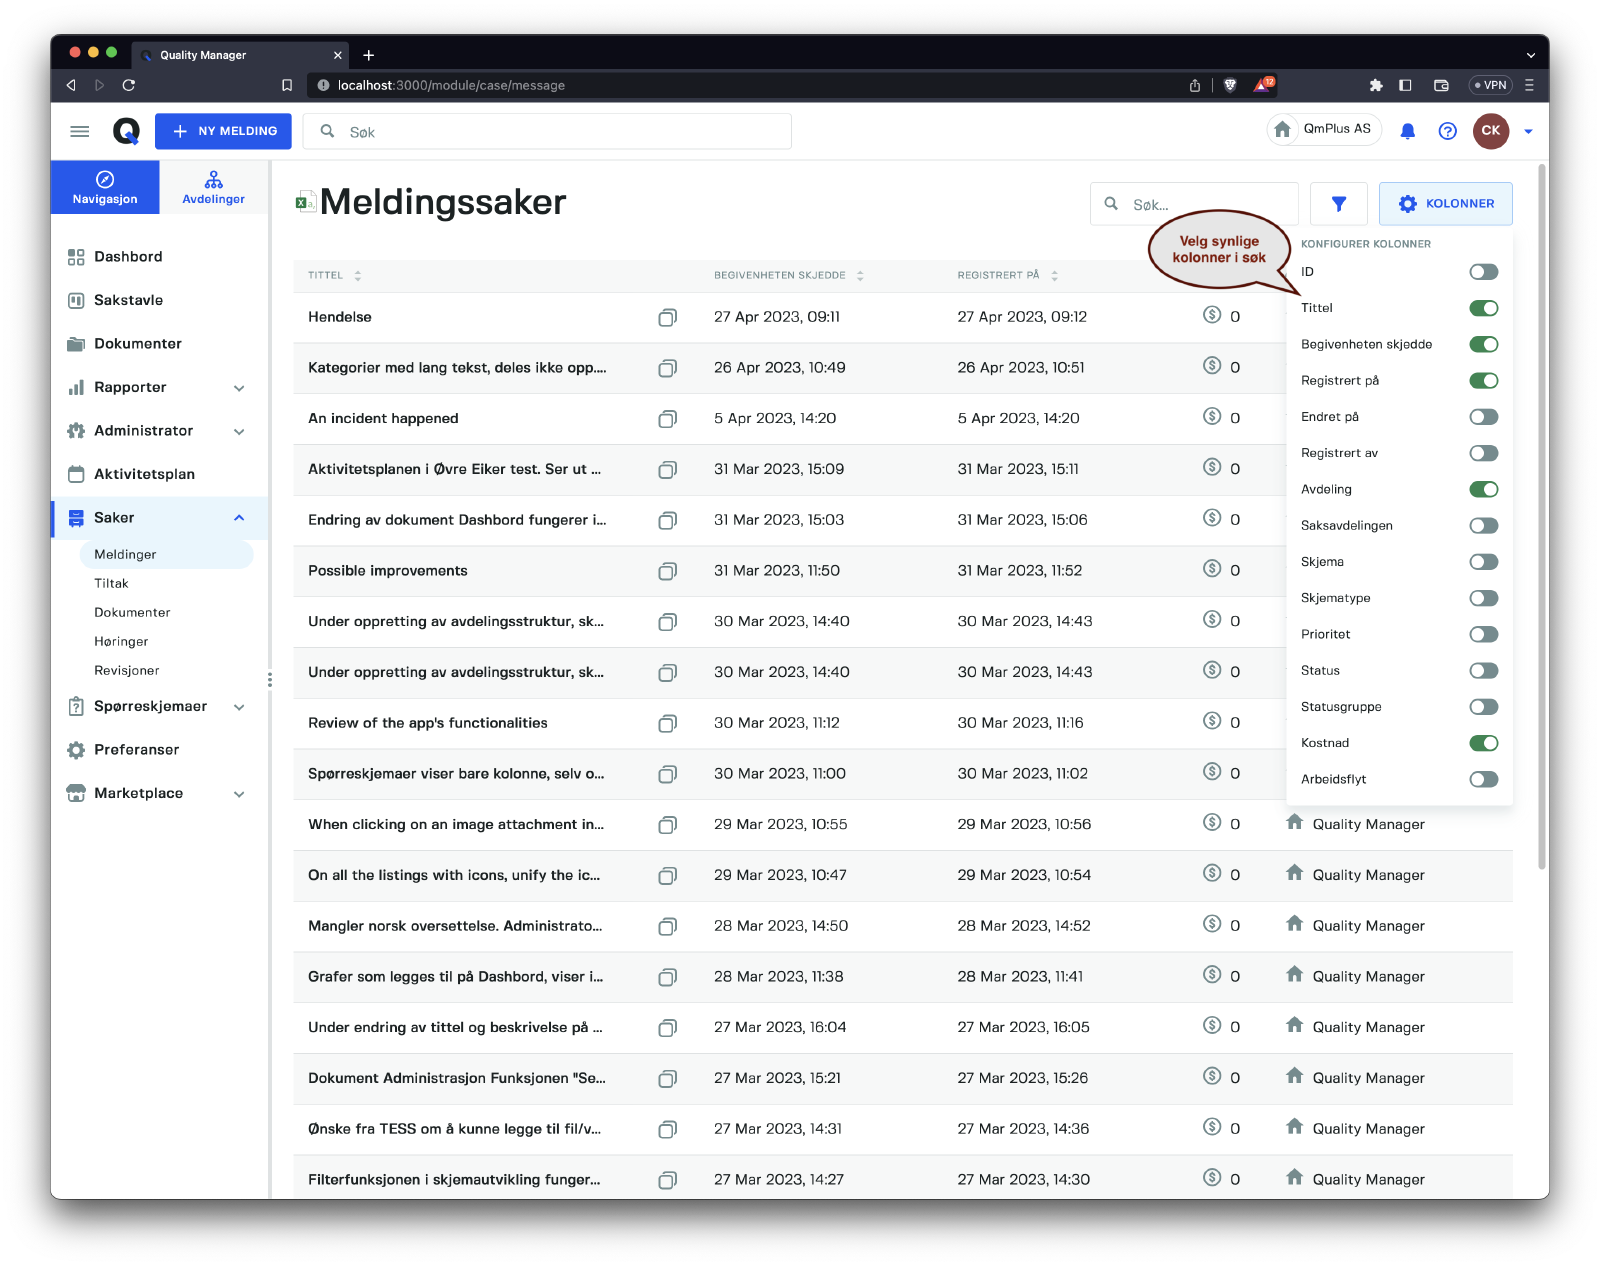Collapse the Saker section

pos(239,518)
